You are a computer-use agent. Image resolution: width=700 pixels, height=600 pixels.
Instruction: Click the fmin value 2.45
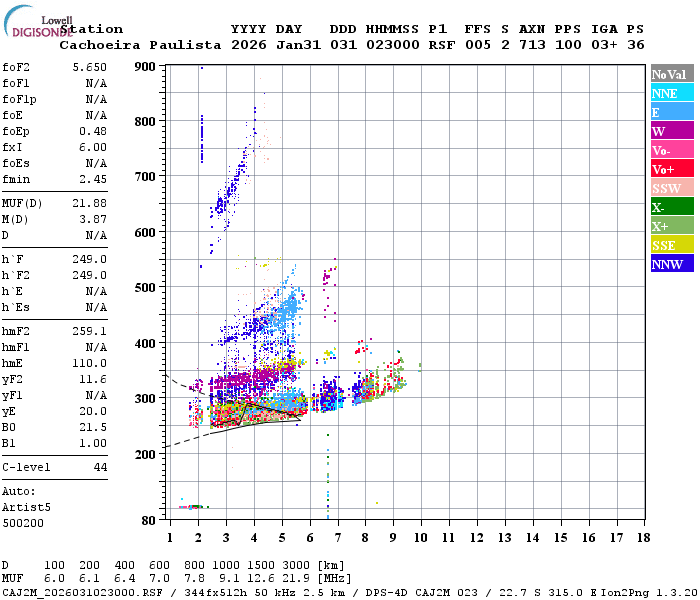point(93,179)
